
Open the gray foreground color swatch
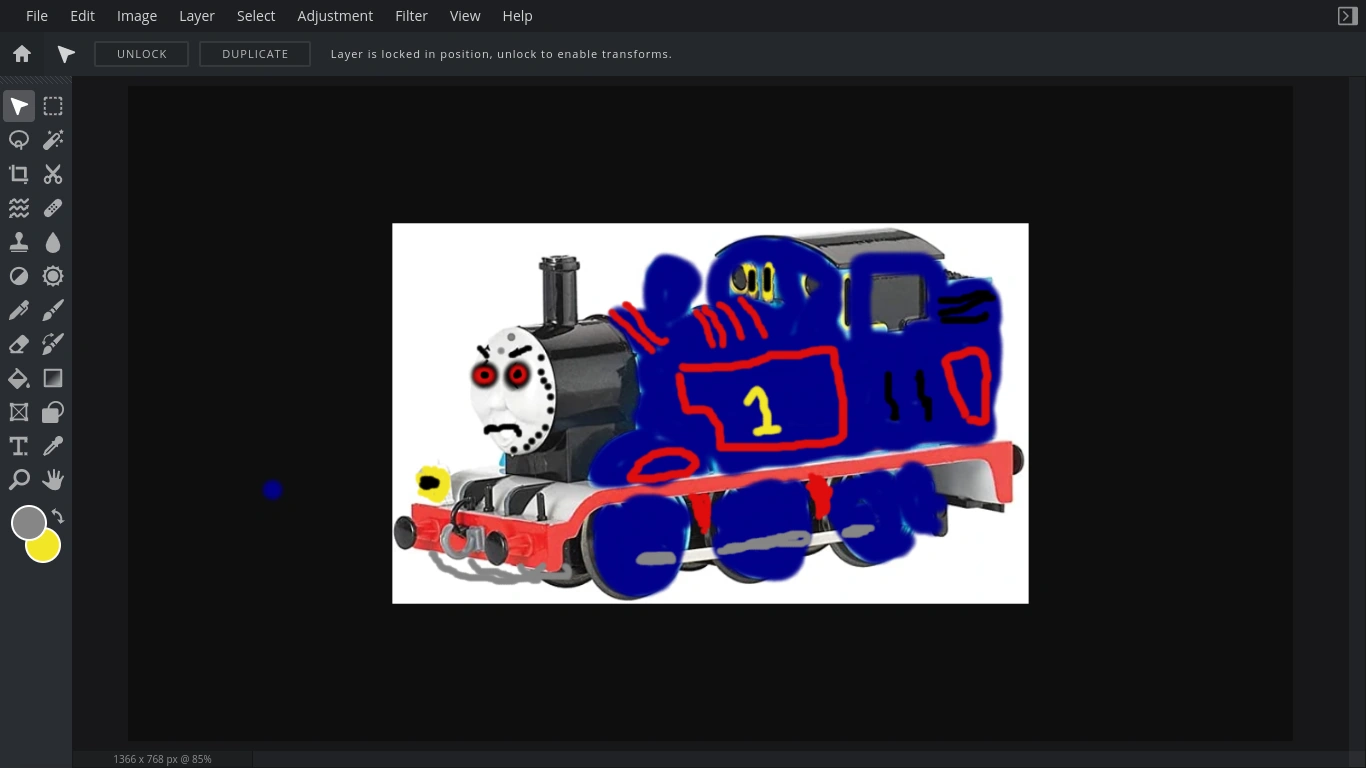click(28, 522)
